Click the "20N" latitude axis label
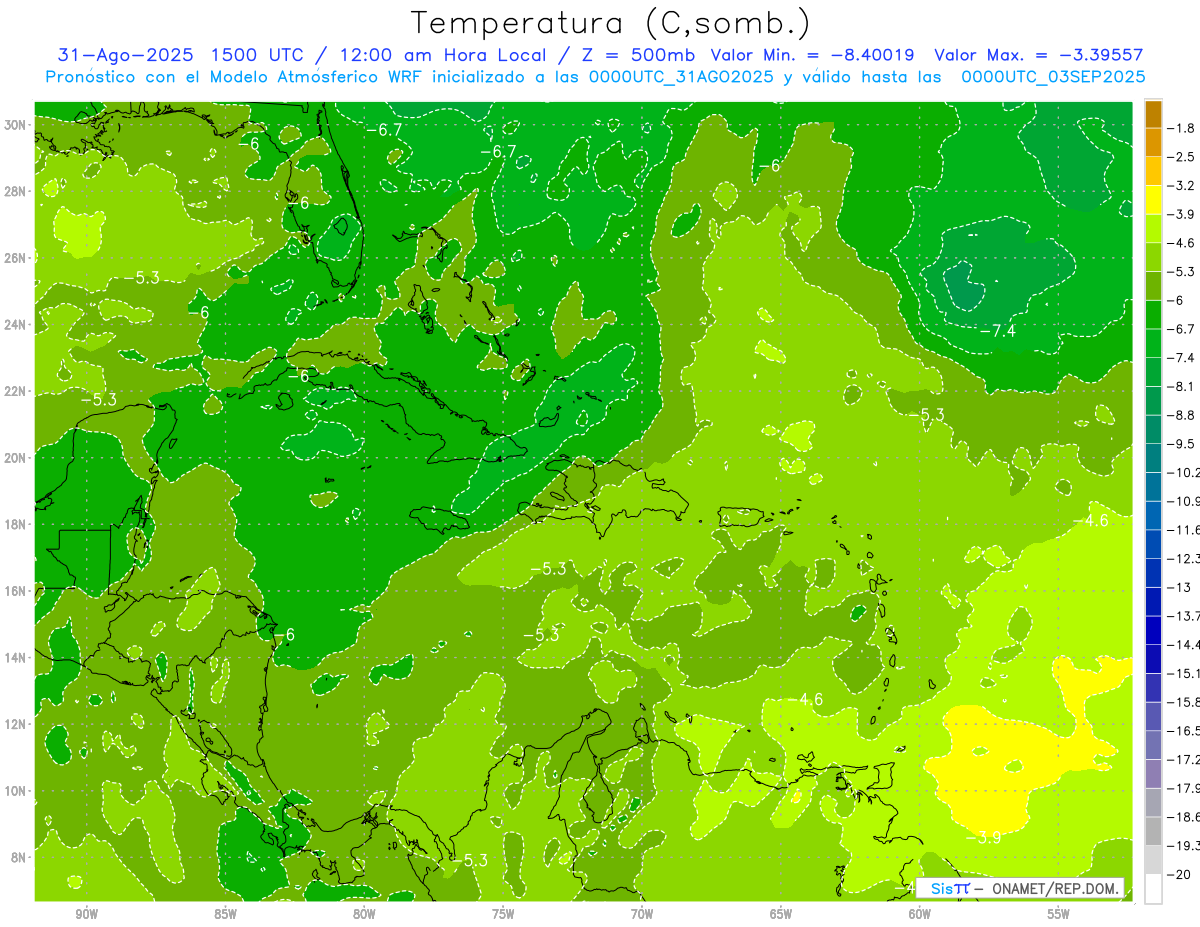 pos(17,457)
